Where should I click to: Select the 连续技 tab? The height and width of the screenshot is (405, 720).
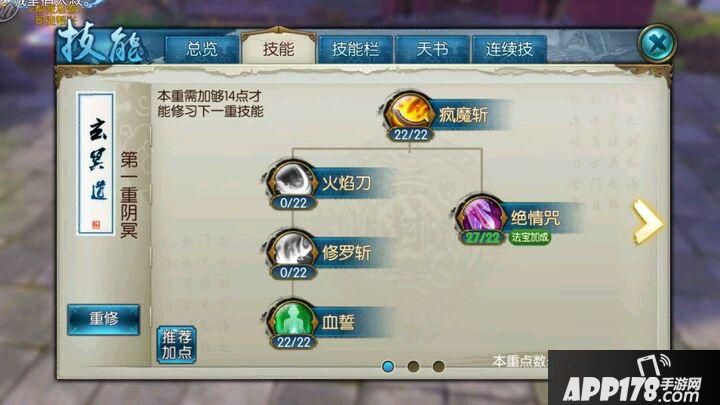coord(509,49)
